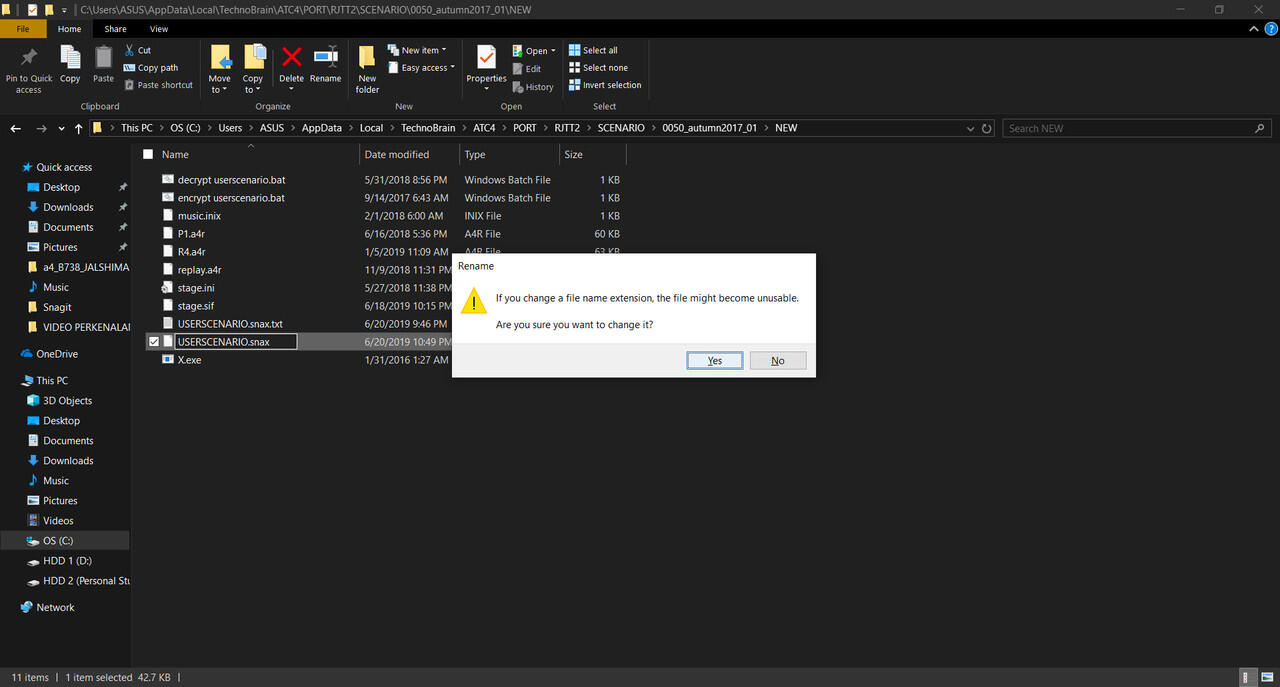This screenshot has width=1280, height=687.
Task: Select encrypt userscenario.bat file
Action: coord(231,198)
